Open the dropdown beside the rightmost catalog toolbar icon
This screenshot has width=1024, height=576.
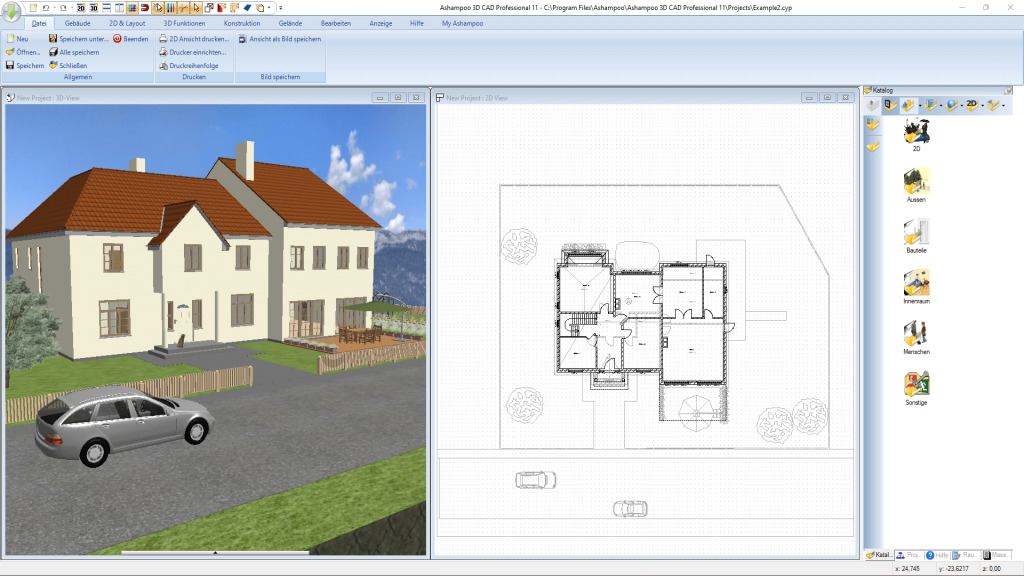point(1002,105)
